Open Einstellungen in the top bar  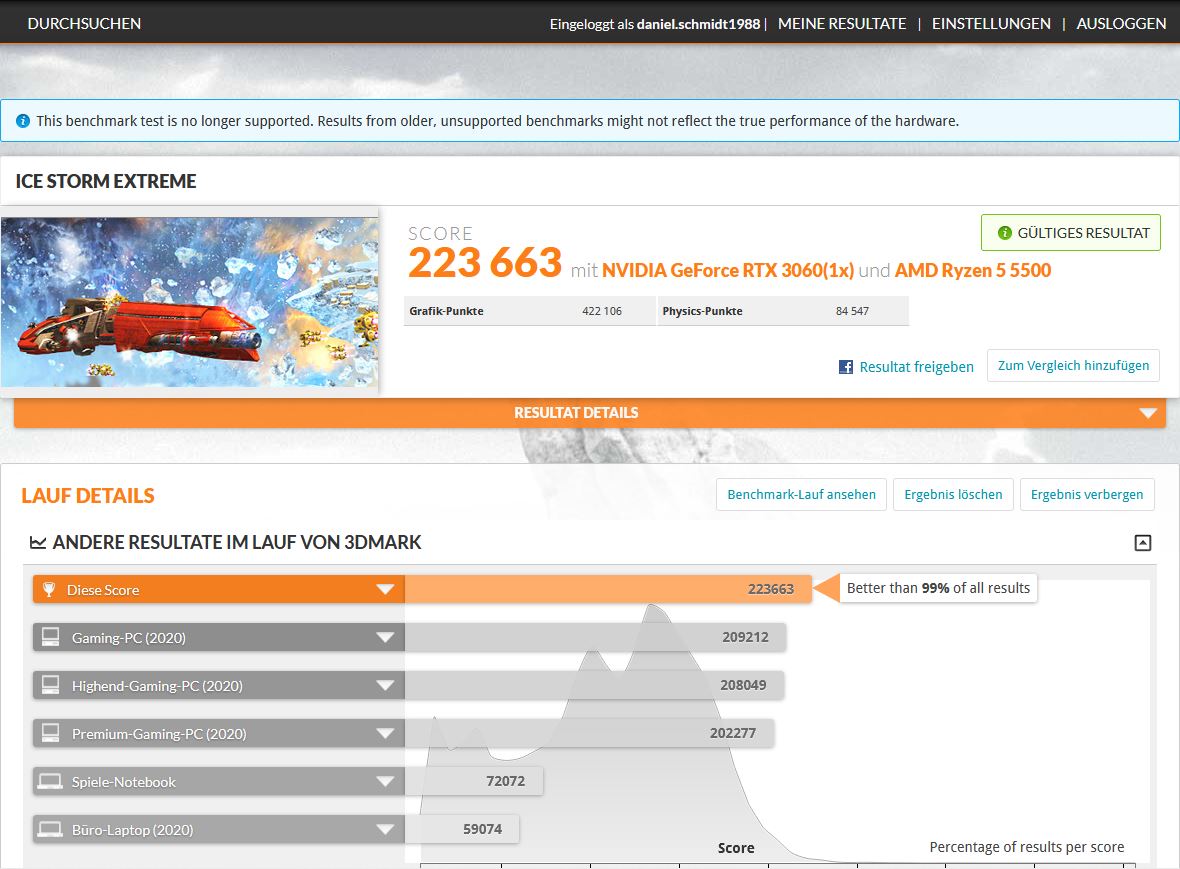991,23
